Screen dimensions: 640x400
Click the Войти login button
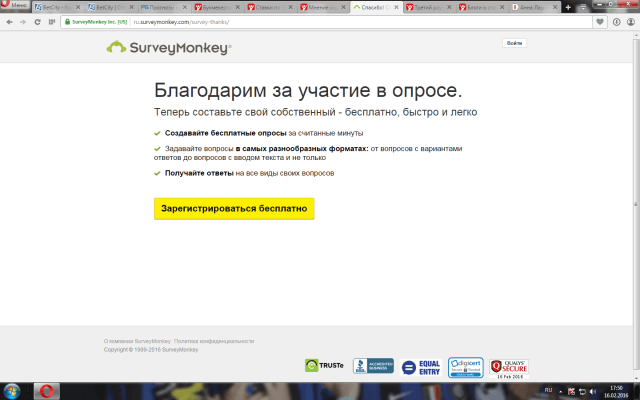point(514,45)
